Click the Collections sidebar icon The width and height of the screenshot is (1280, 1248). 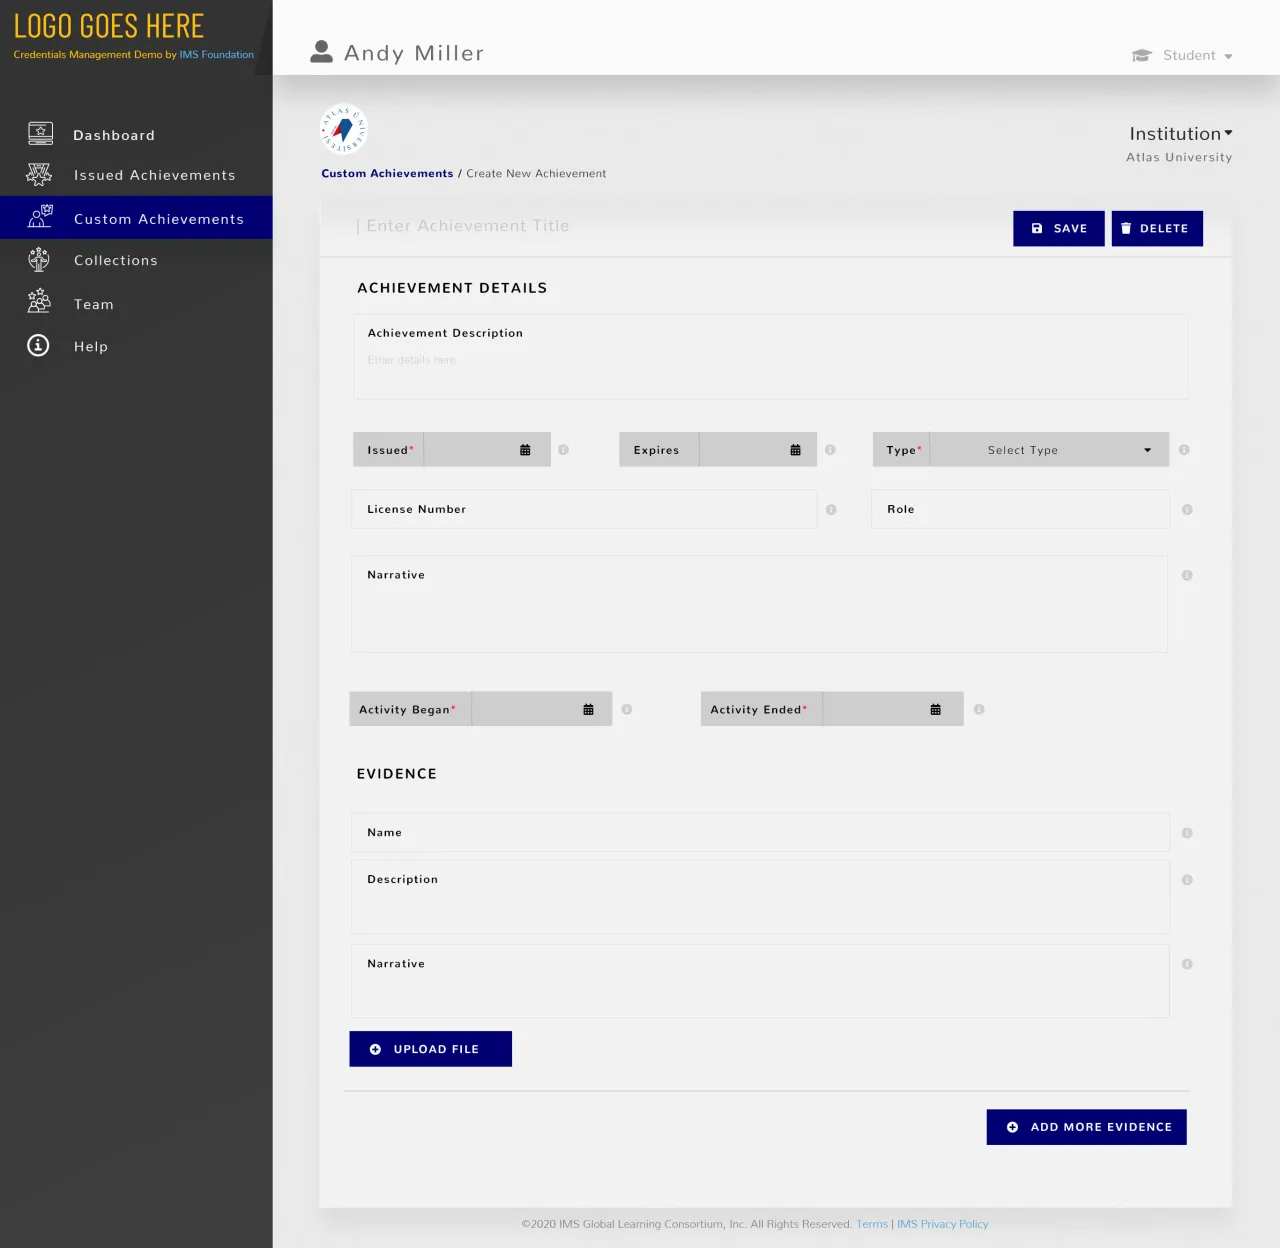pyautogui.click(x=39, y=260)
